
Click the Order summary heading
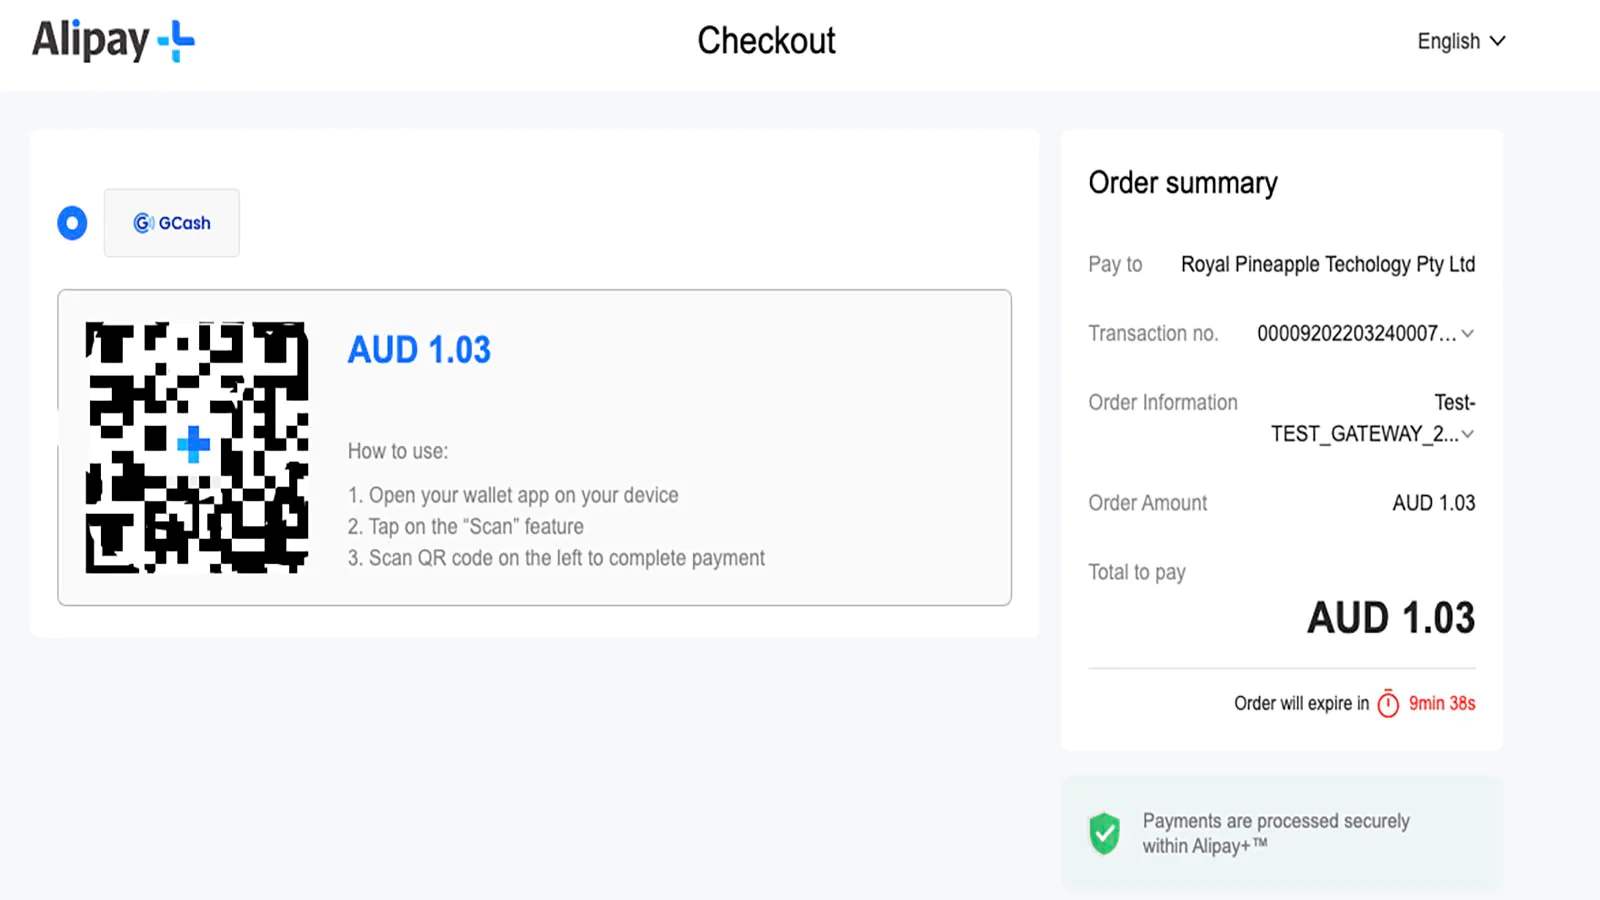(1183, 183)
